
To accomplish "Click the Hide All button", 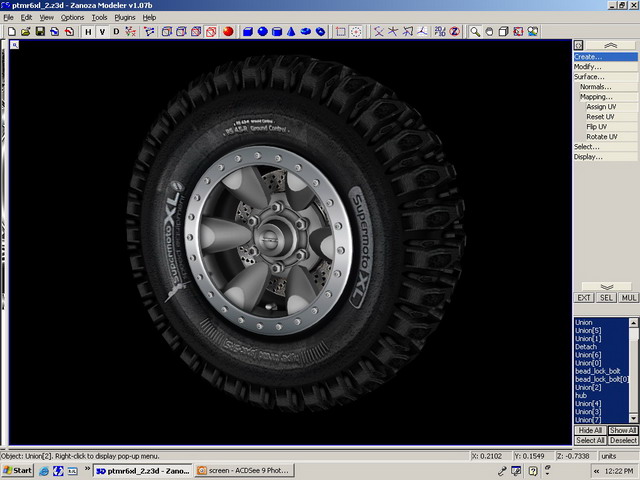I will 590,430.
